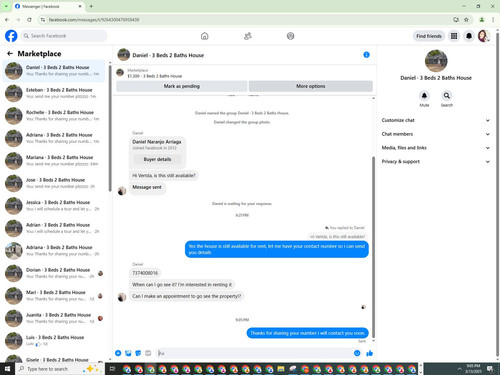The image size is (500, 375).
Task: Expand Media, files and links section
Action: coord(436,148)
